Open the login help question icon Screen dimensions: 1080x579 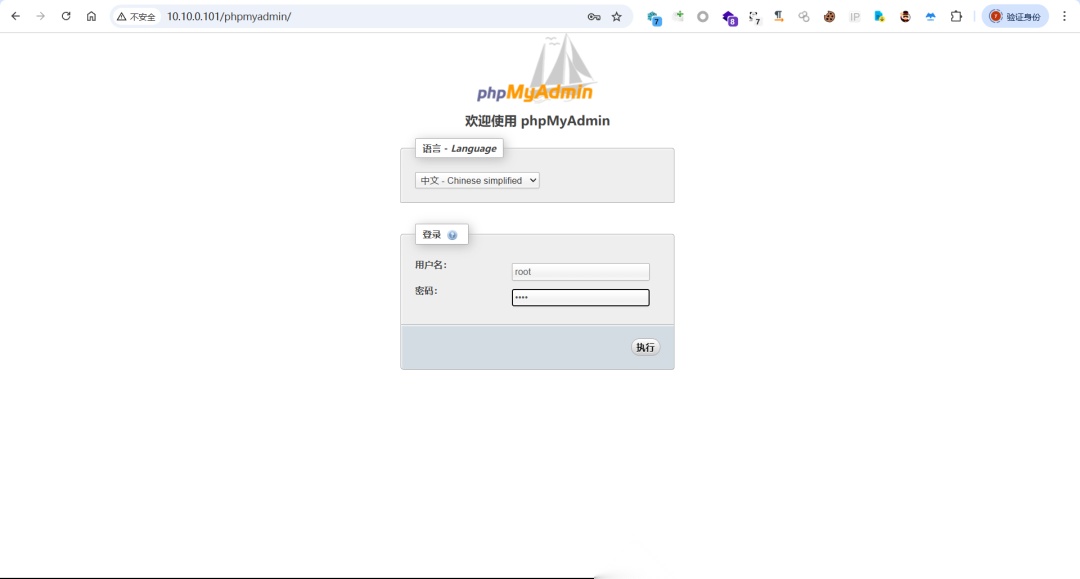click(452, 235)
